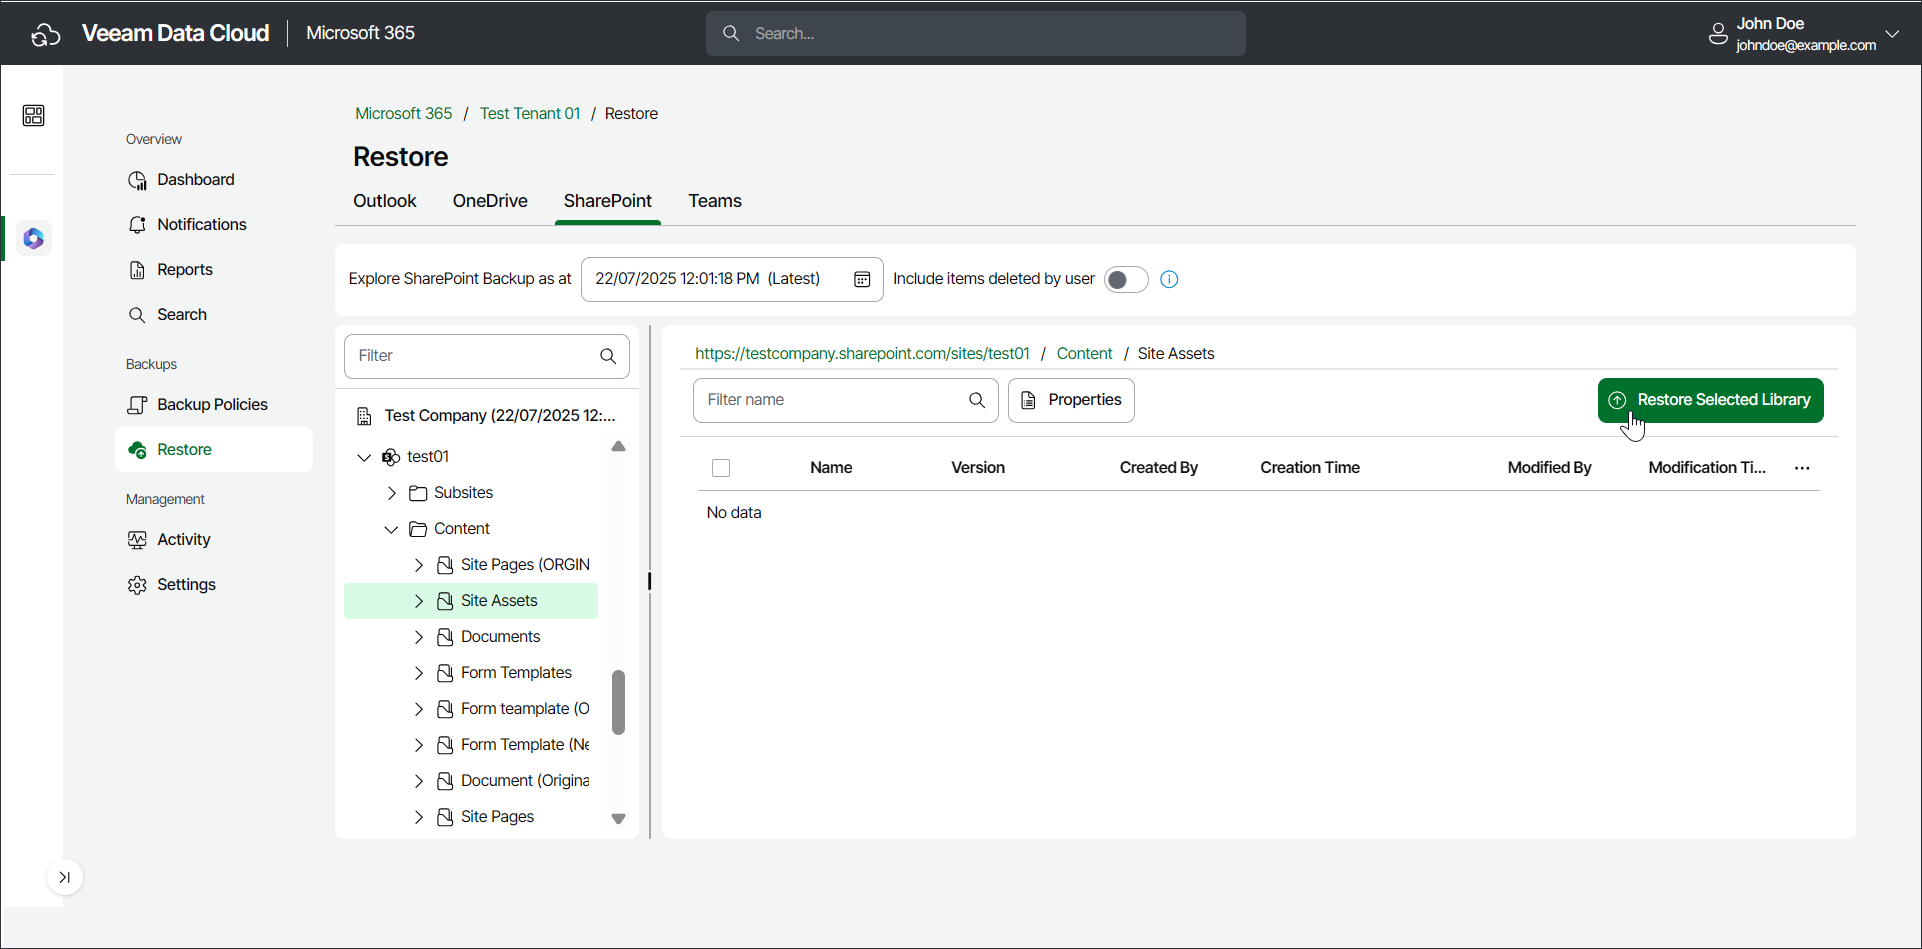Click the test01 SharePoint site icon

[x=391, y=457]
